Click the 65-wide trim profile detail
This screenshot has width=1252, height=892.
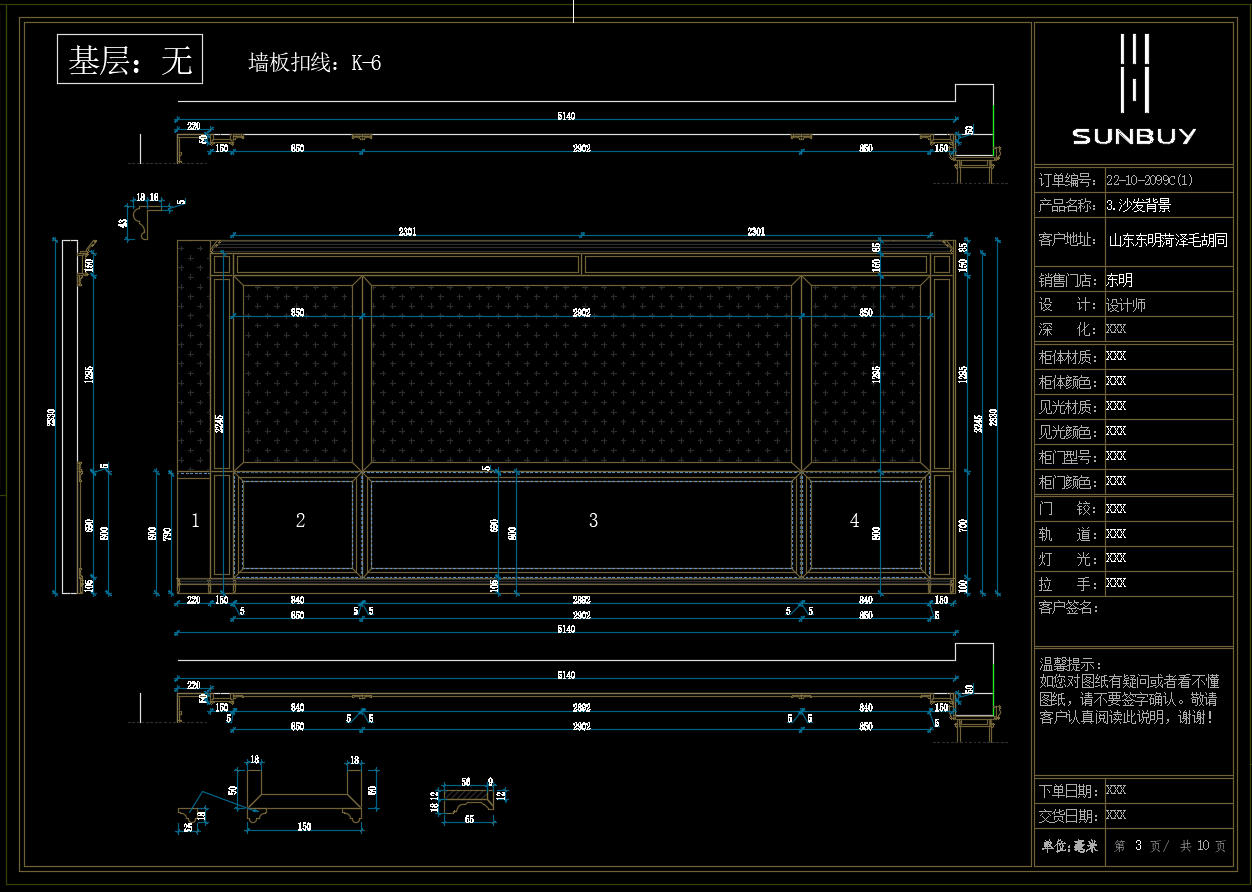click(468, 797)
